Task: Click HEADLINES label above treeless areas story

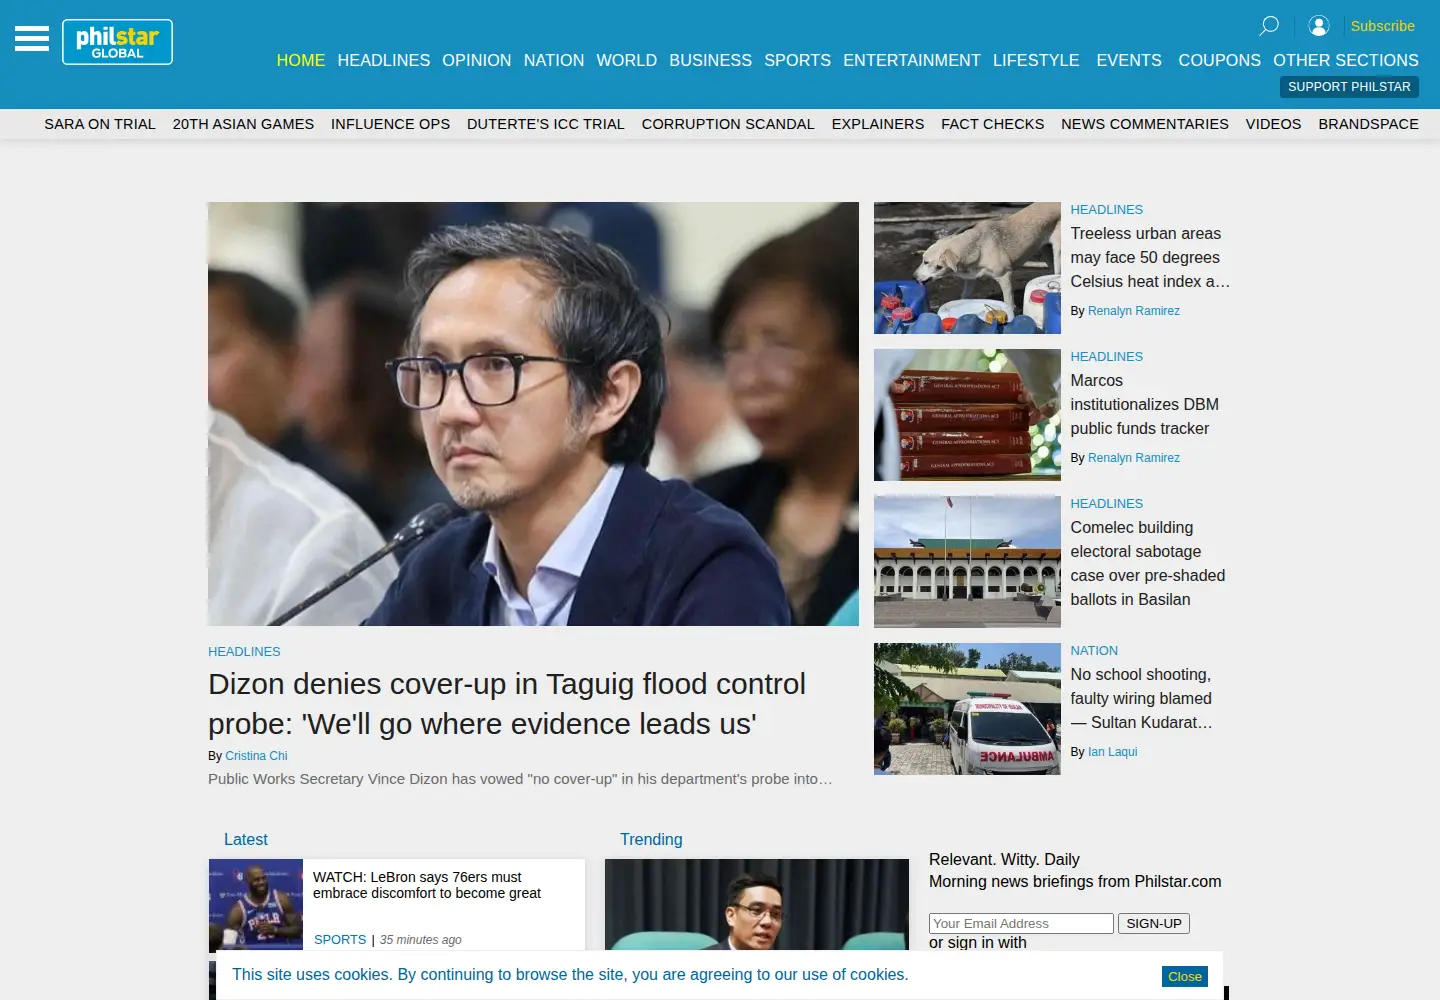Action: coord(1106,210)
